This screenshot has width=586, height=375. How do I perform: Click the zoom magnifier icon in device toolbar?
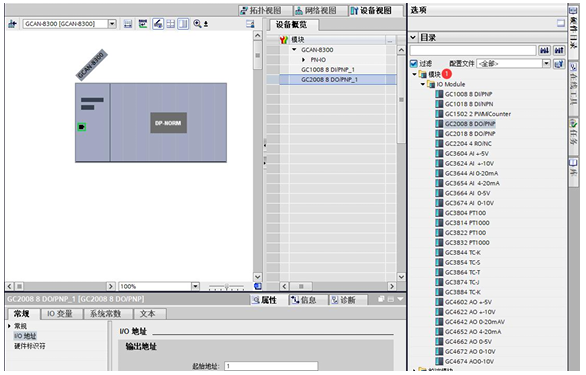197,24
